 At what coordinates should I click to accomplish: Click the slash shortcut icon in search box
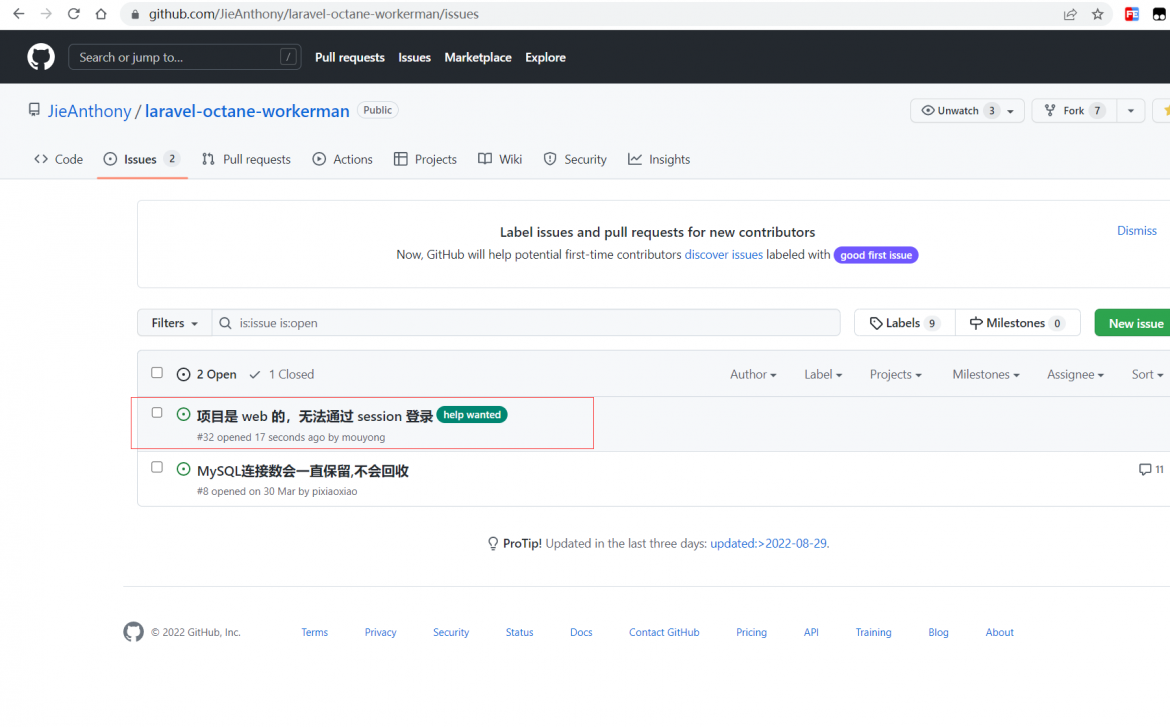pyautogui.click(x=288, y=57)
